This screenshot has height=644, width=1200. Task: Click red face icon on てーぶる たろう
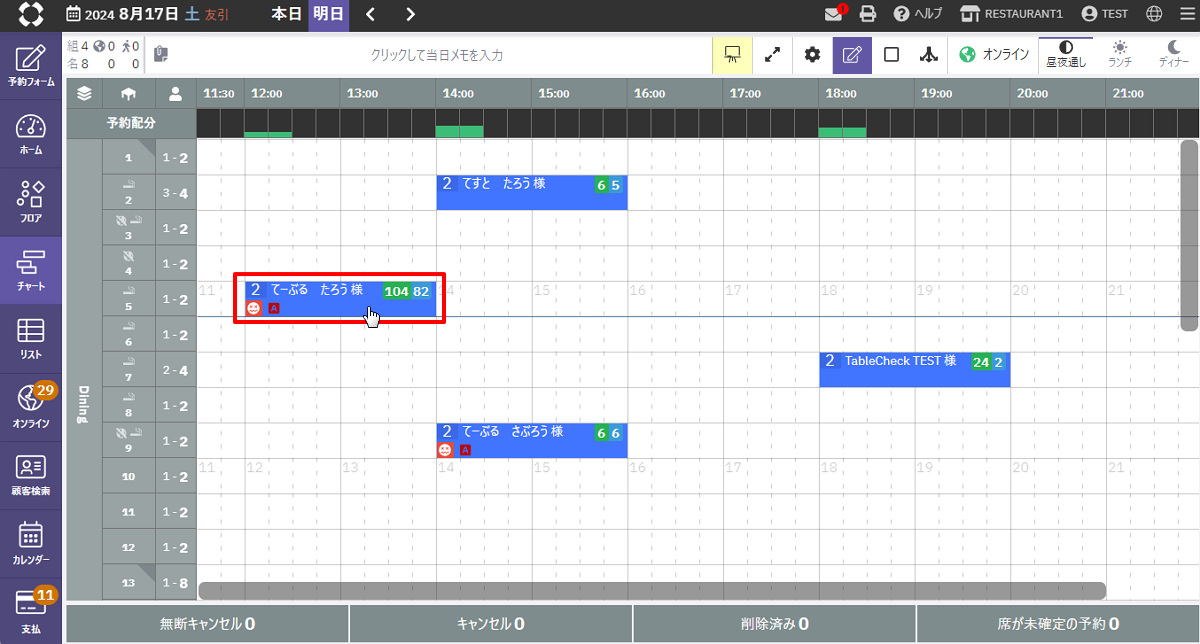254,308
